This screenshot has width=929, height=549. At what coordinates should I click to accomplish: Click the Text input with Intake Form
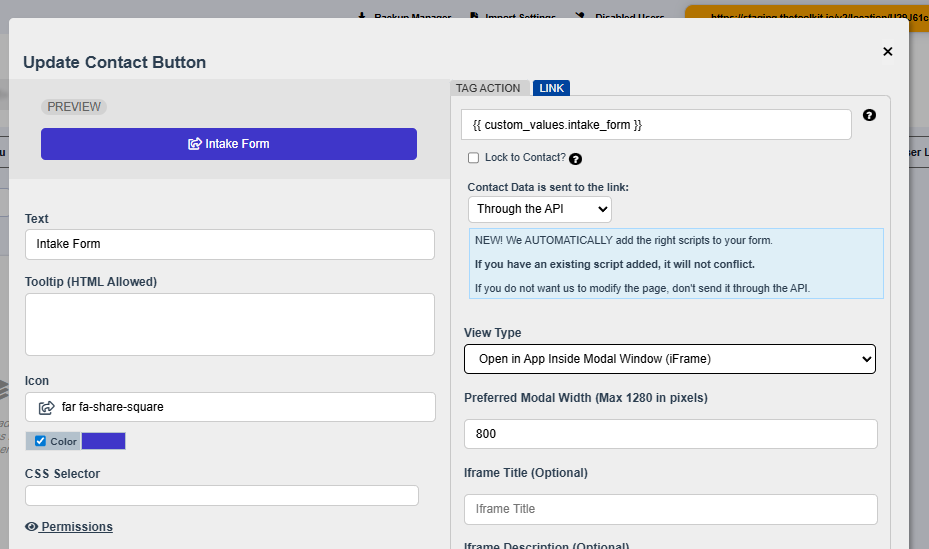[x=230, y=244]
